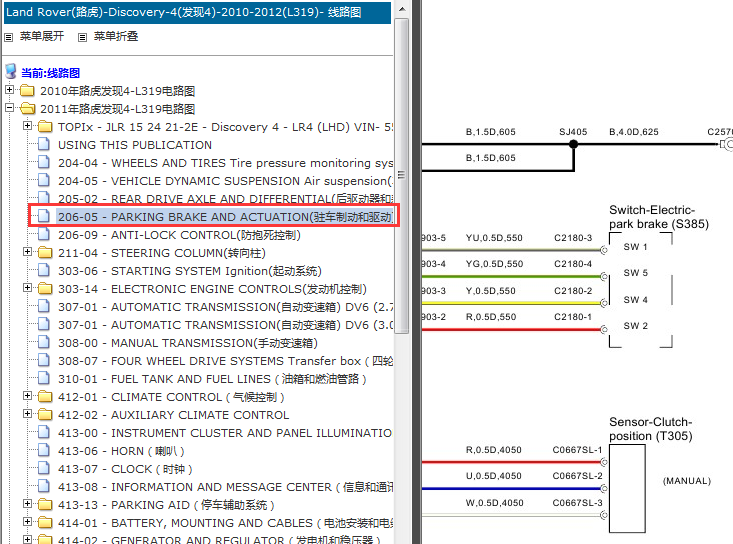Click the 菜单折叠 link
Viewport: 733px width, 544px height.
[115, 36]
